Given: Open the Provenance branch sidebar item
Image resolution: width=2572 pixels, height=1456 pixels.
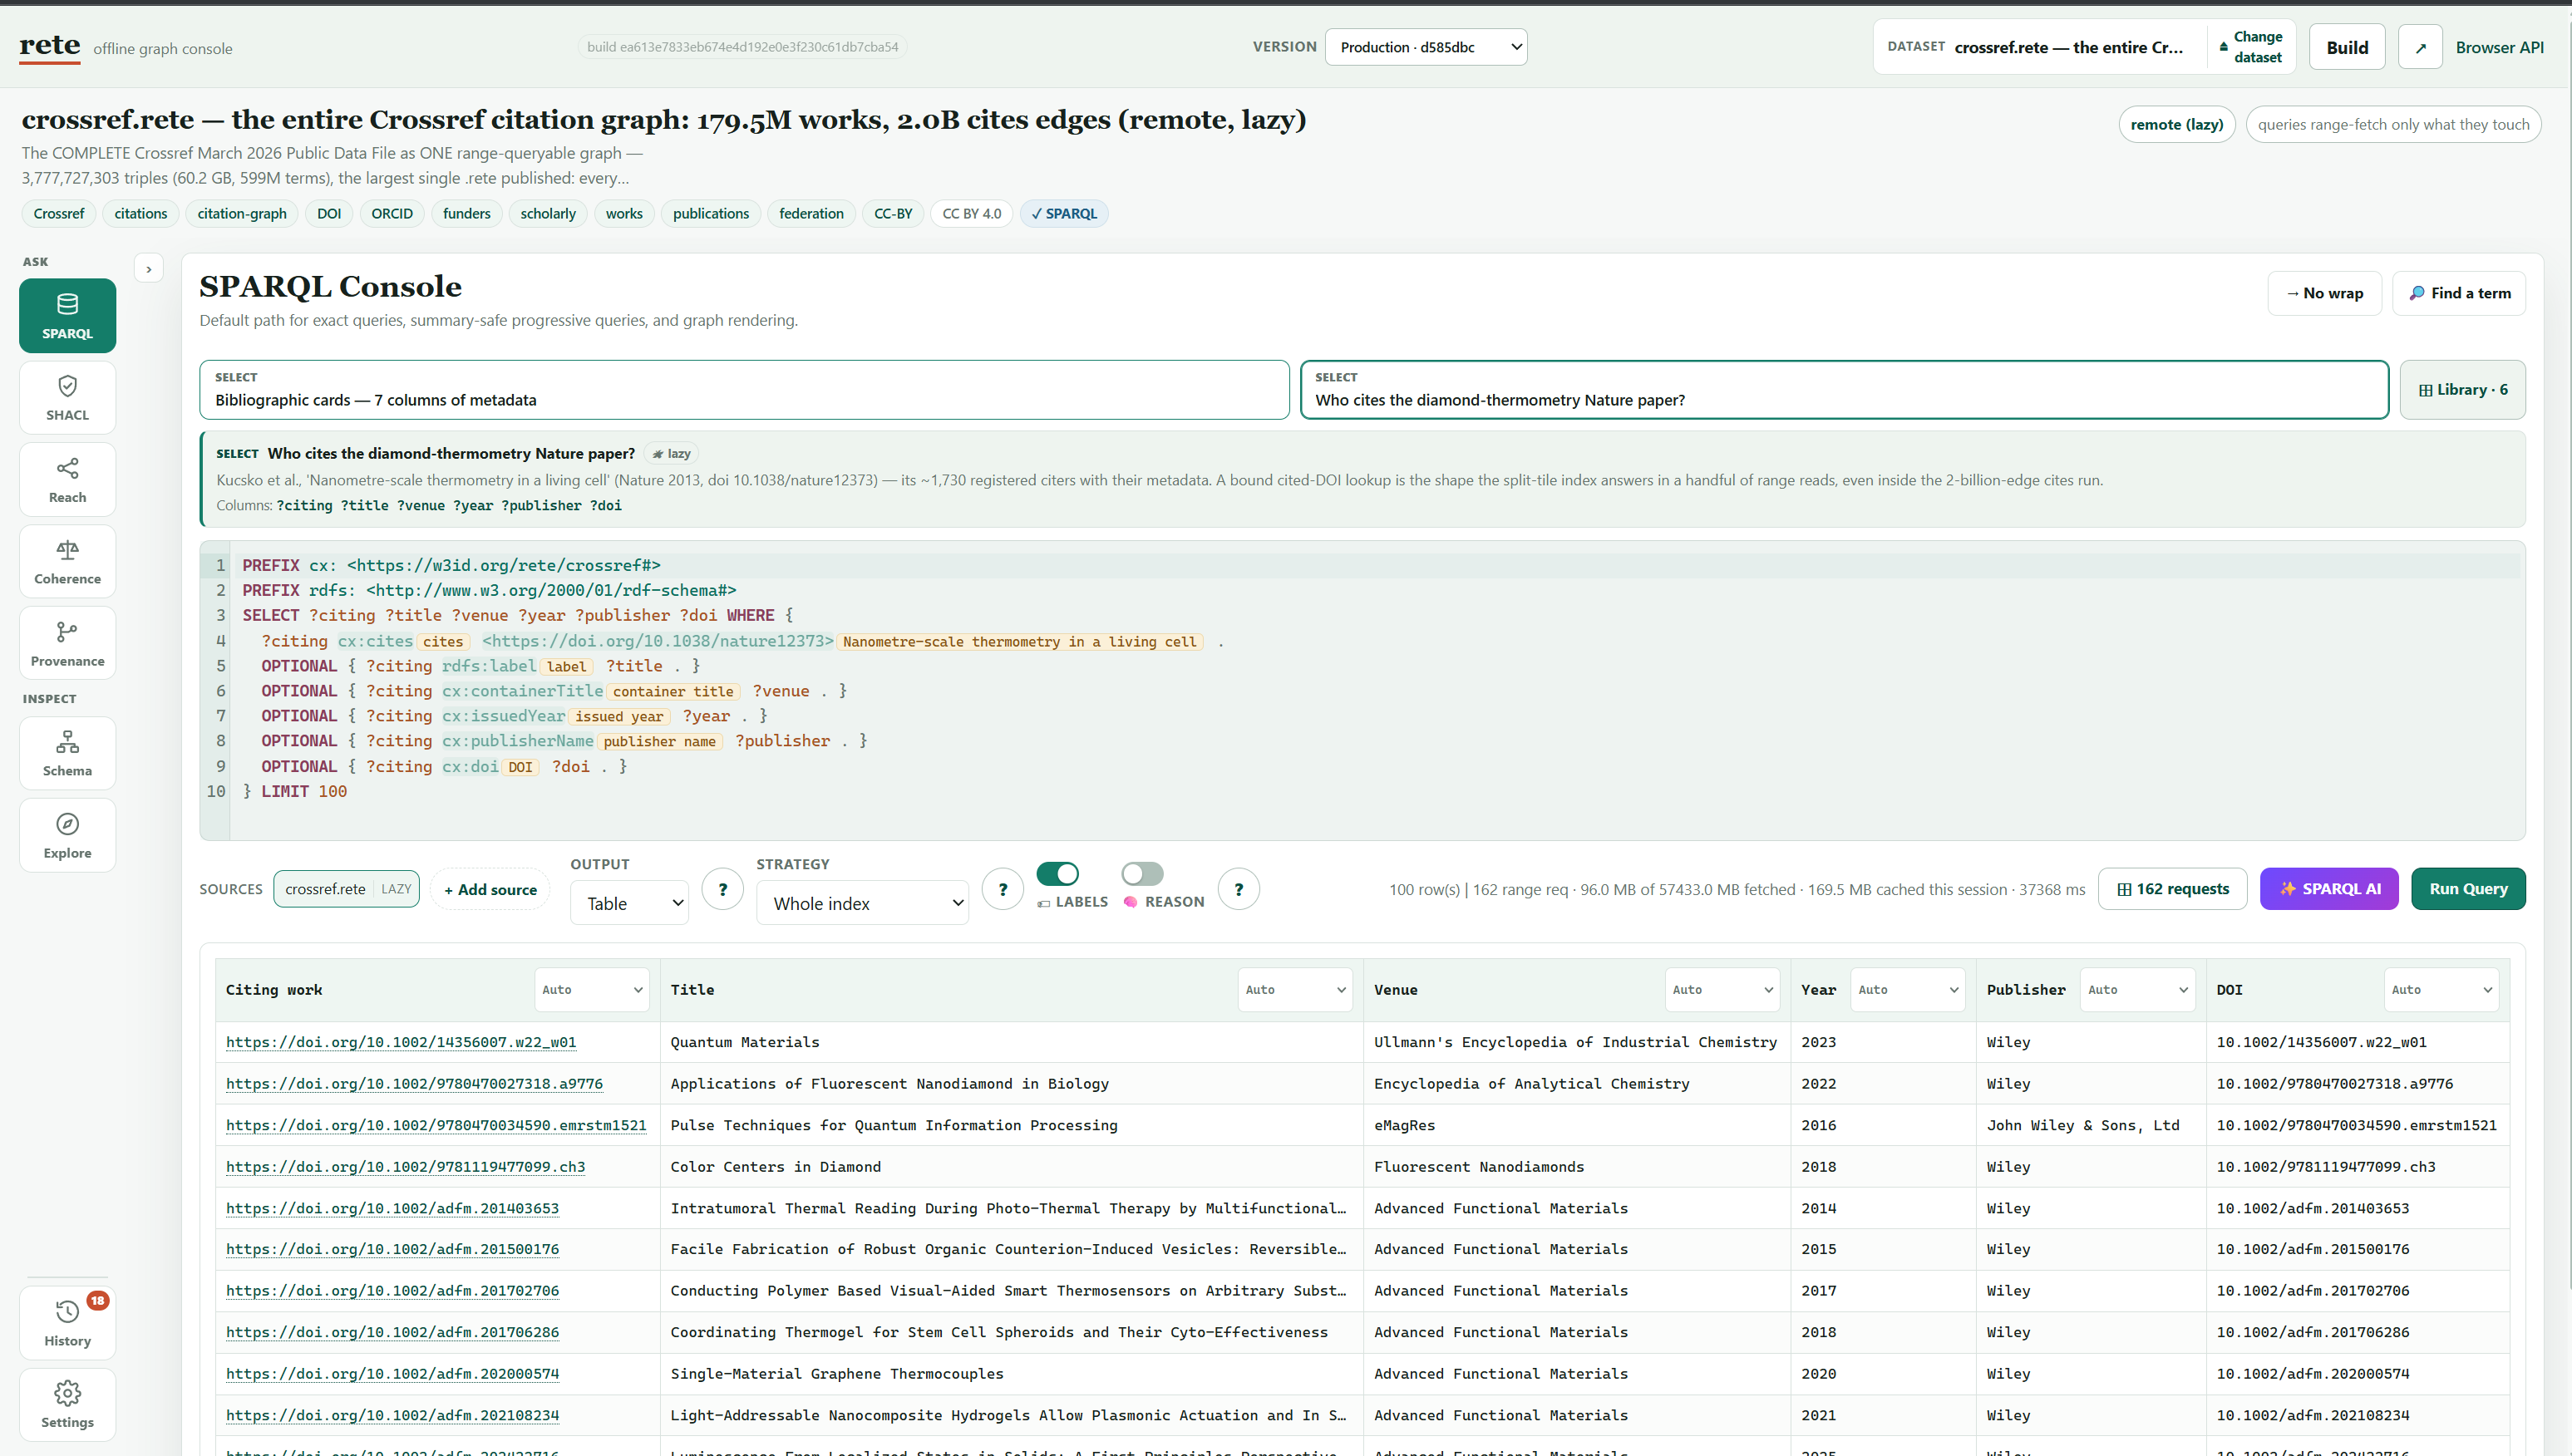Looking at the screenshot, I should coord(67,643).
